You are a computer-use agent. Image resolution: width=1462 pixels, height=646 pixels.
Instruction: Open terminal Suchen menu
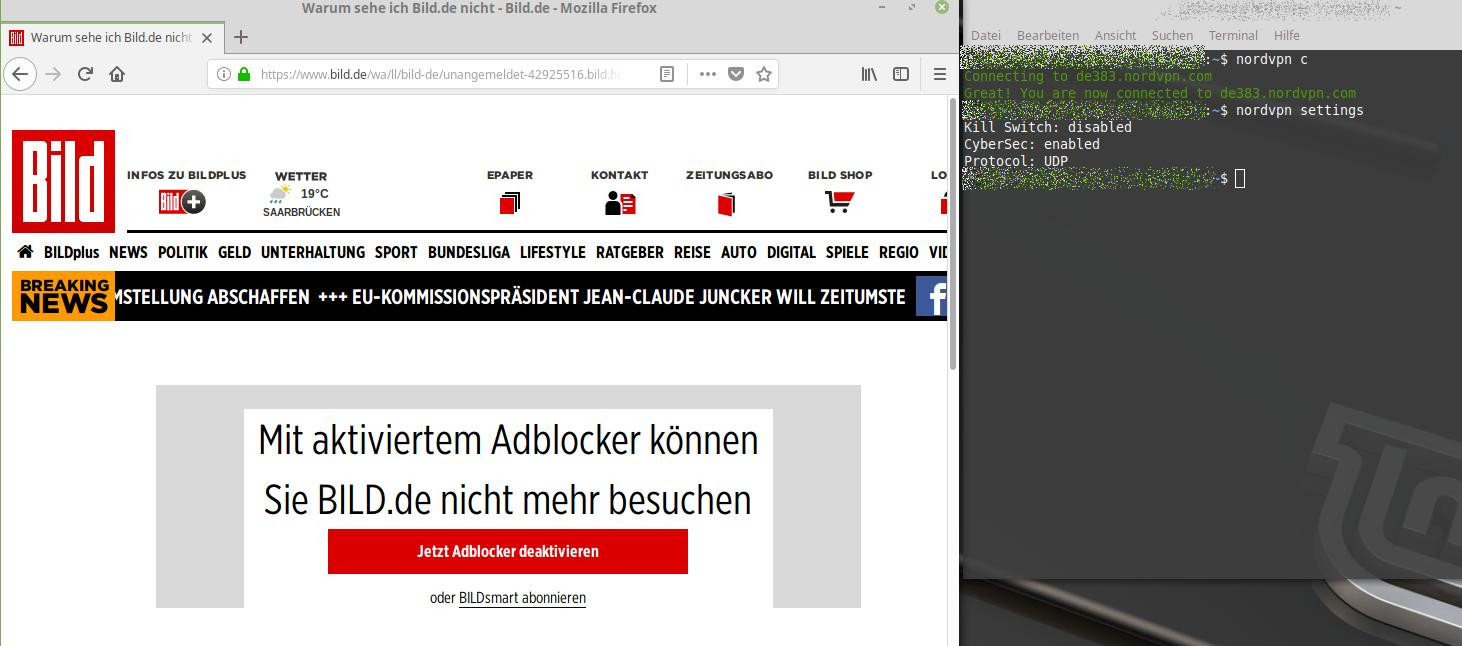click(1172, 35)
